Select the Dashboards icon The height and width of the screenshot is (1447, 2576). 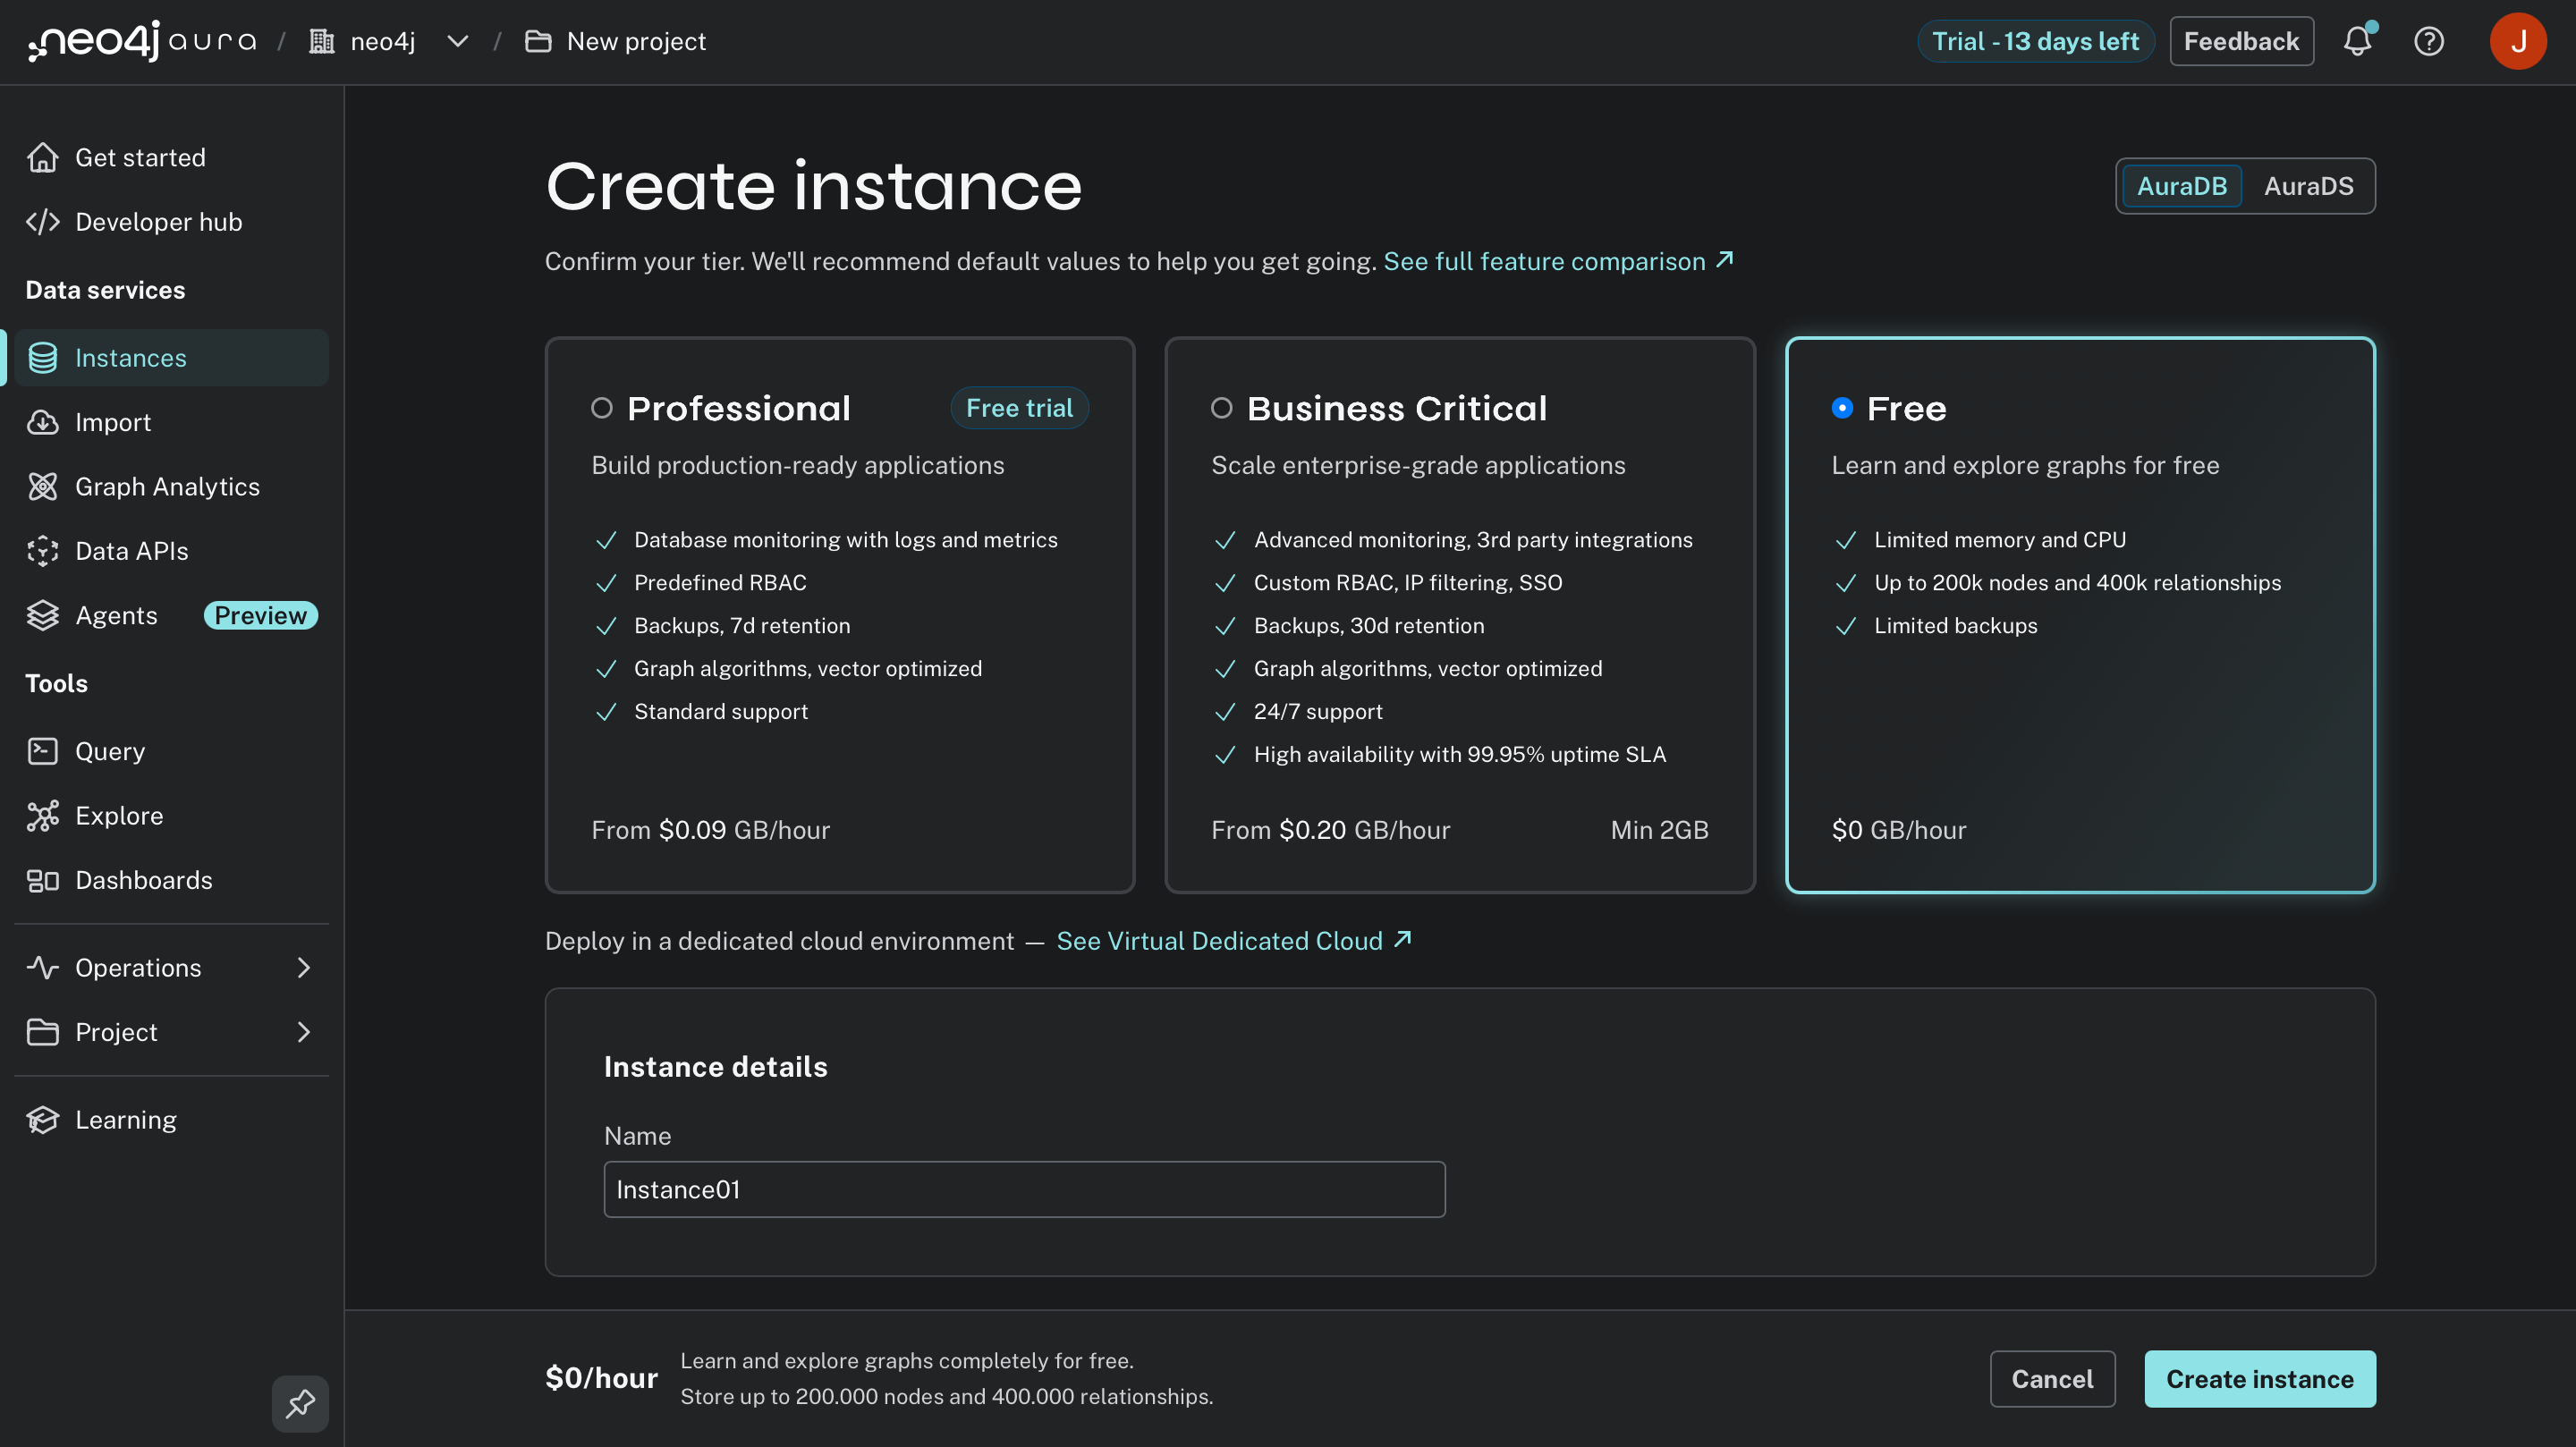click(x=44, y=880)
